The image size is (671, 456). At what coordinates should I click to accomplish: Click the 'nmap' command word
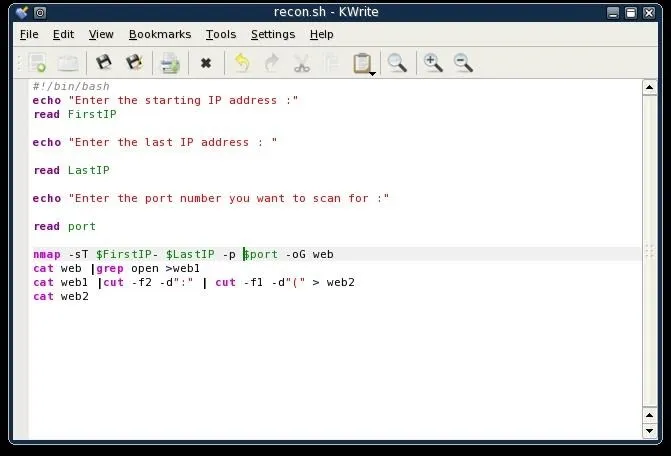[x=47, y=255]
